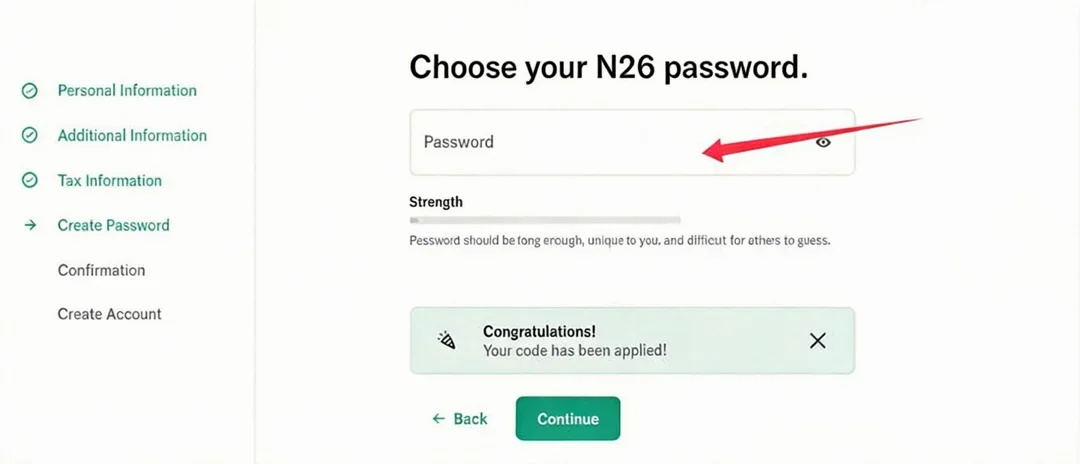Image resolution: width=1080 pixels, height=464 pixels.
Task: Click the party popper congratulations icon
Action: point(446,340)
